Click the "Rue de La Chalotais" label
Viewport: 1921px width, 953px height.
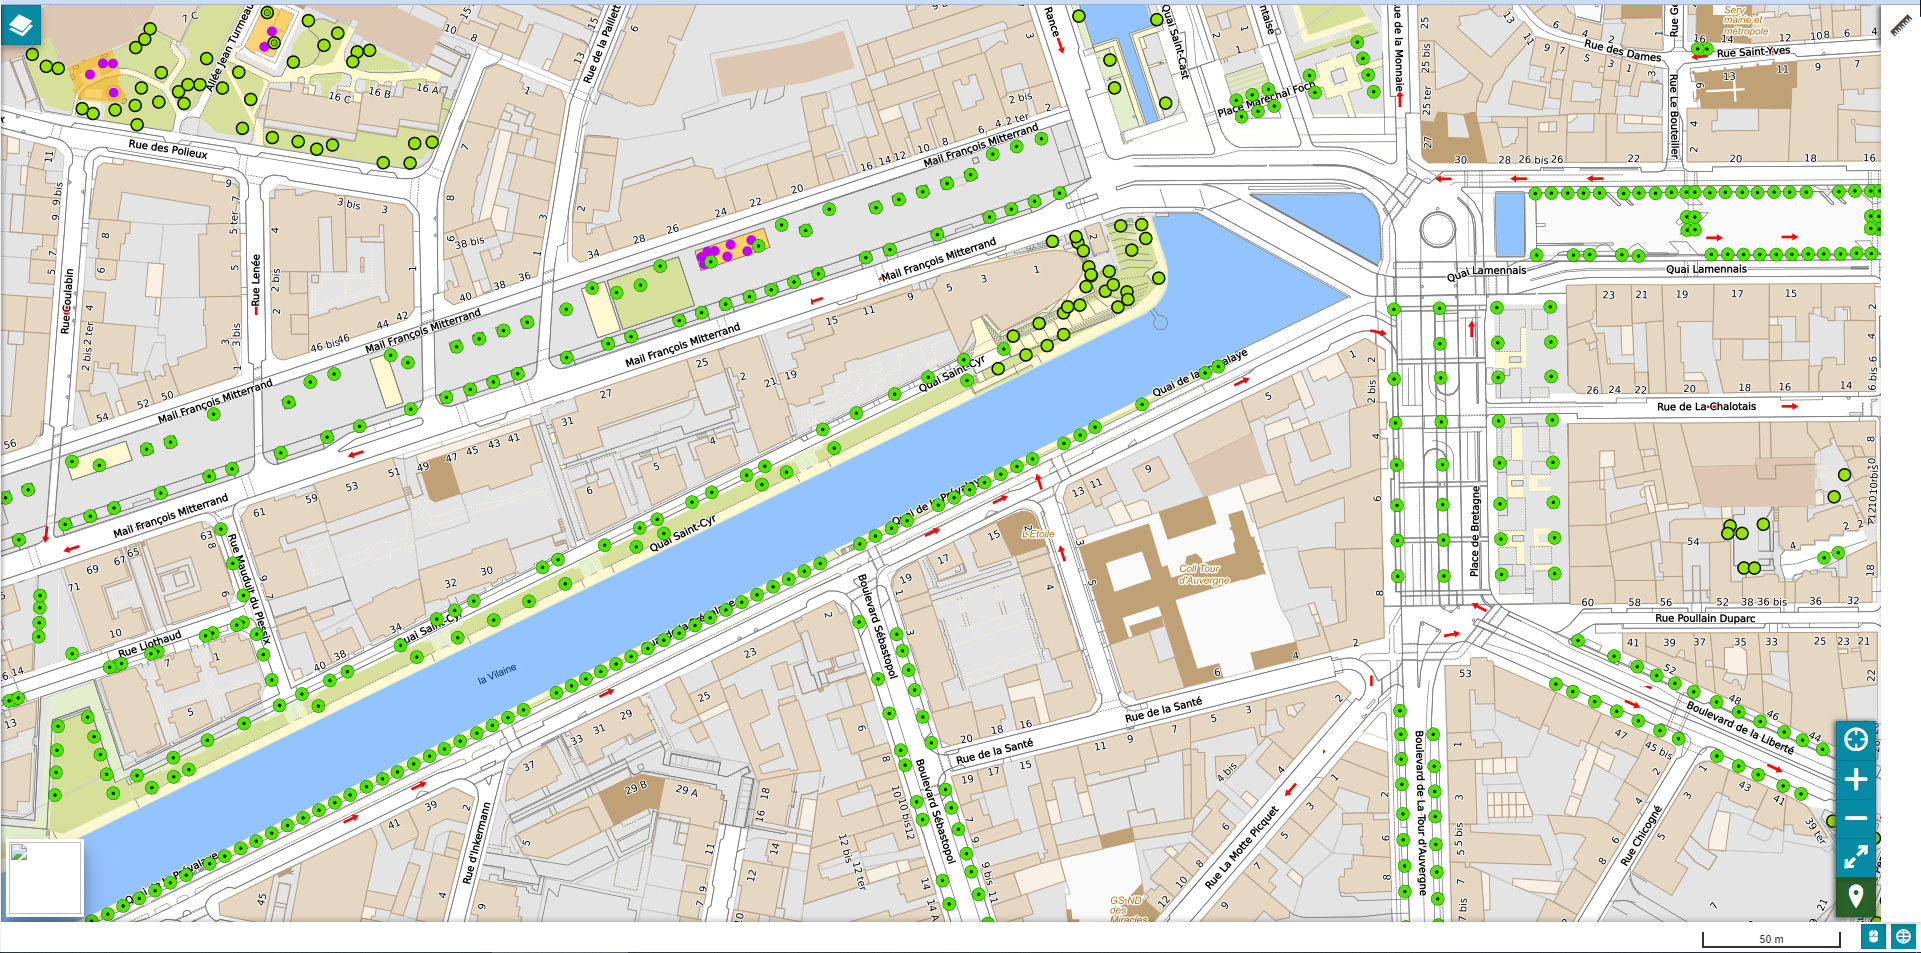point(1706,407)
